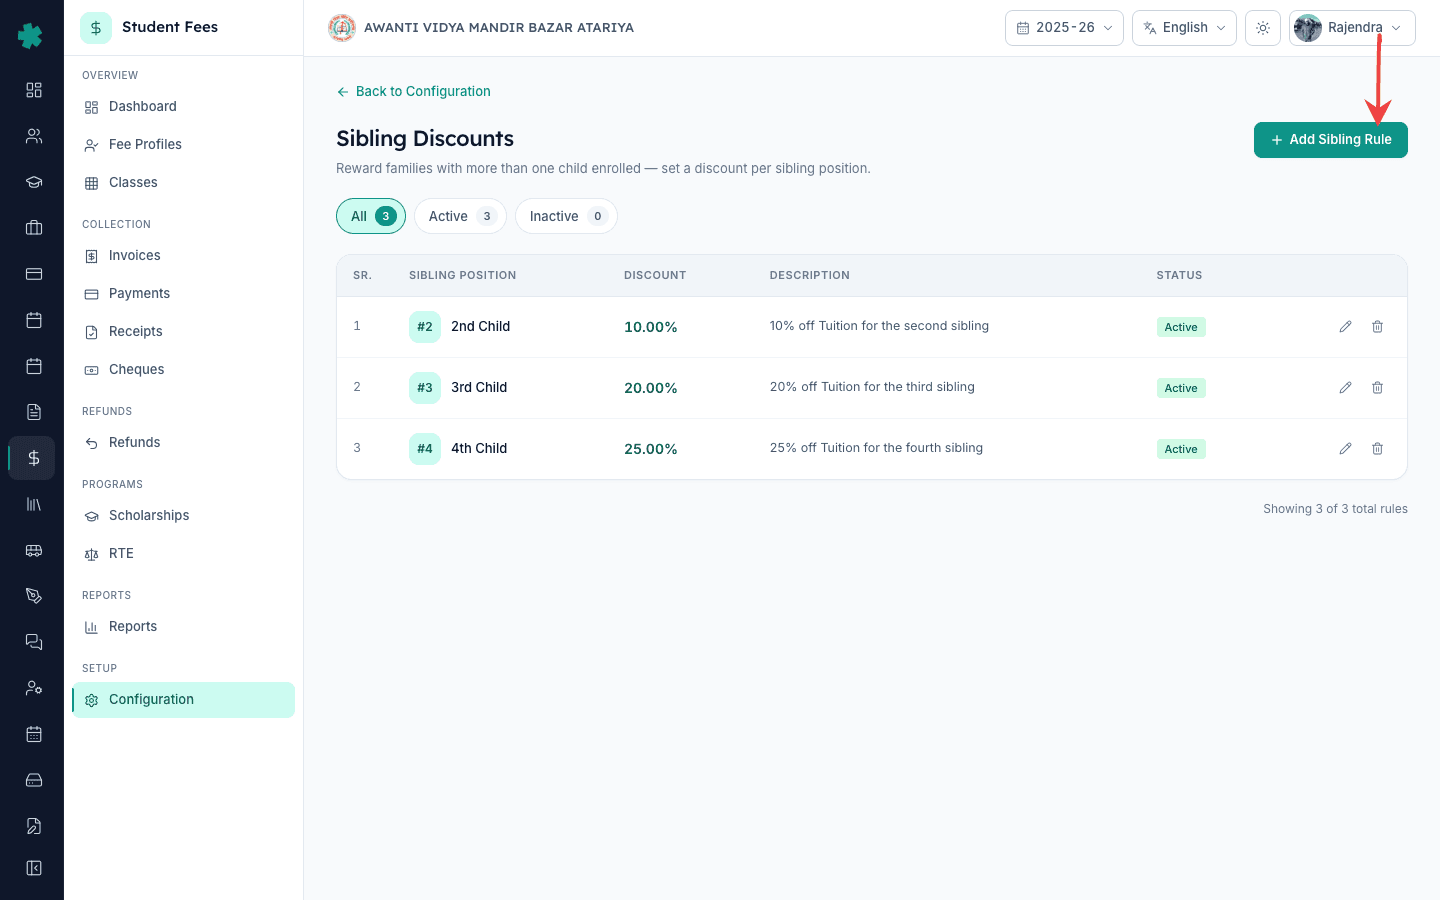
Task: Open the hard drive icon in the icon rail
Action: coord(34,780)
